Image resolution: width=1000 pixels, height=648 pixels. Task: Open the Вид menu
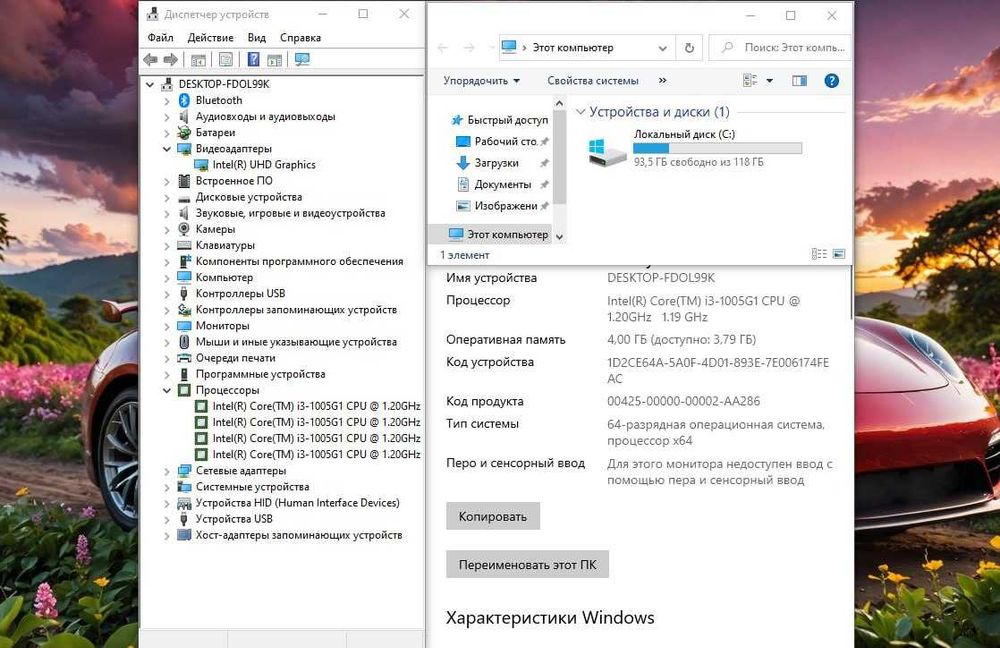[x=256, y=38]
